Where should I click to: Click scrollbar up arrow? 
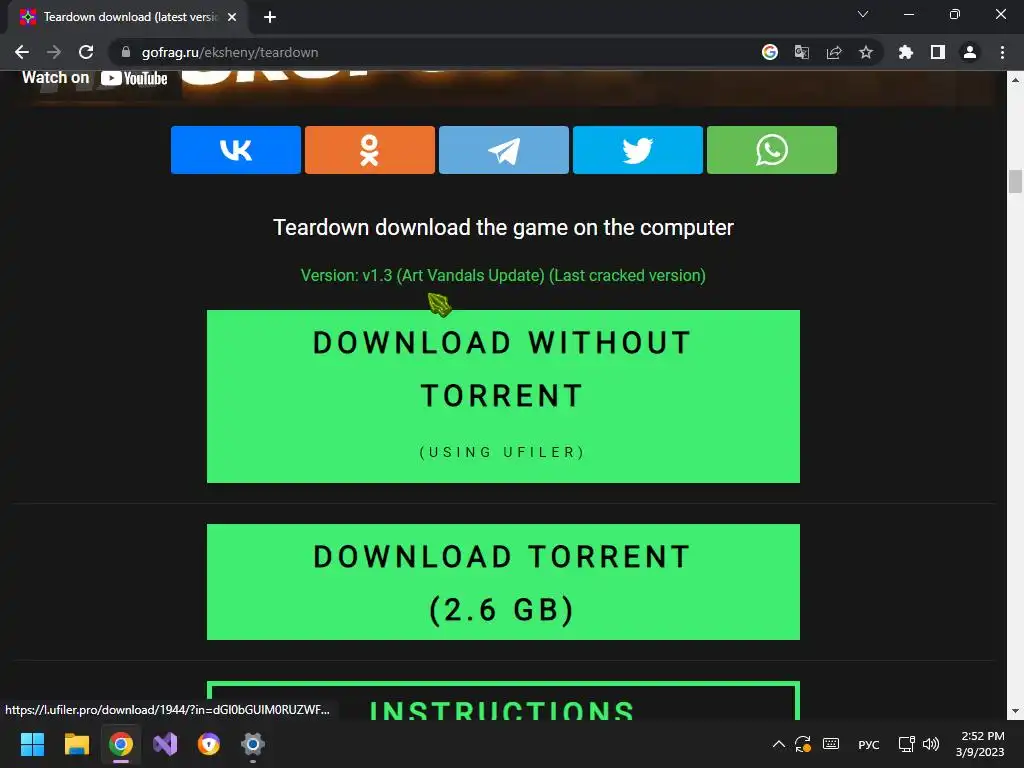tap(1015, 80)
